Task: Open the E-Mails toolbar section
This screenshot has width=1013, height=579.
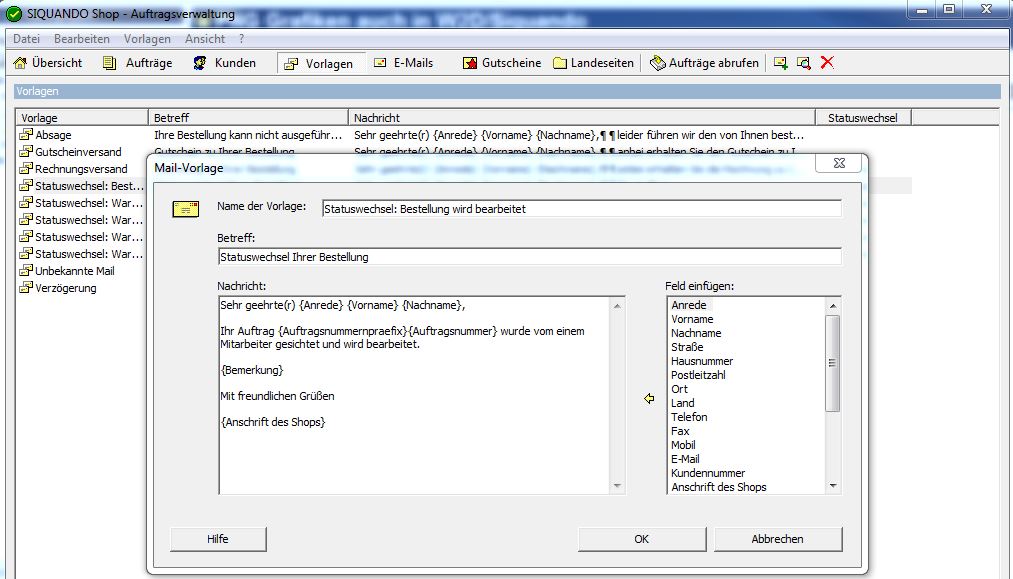Action: [404, 63]
